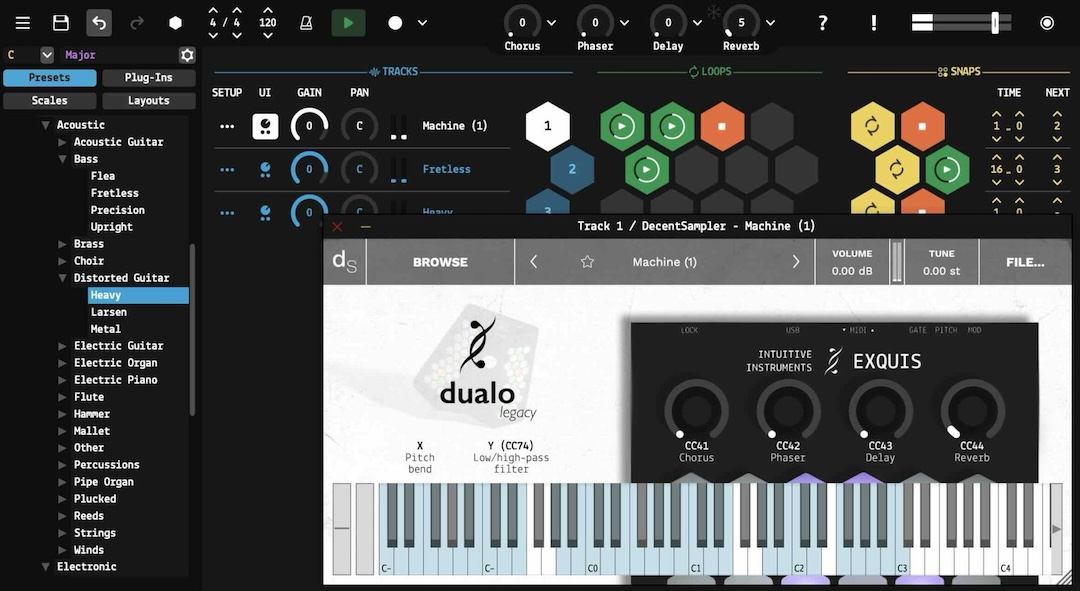Image resolution: width=1080 pixels, height=591 pixels.
Task: Click the help question mark icon
Action: [x=822, y=22]
